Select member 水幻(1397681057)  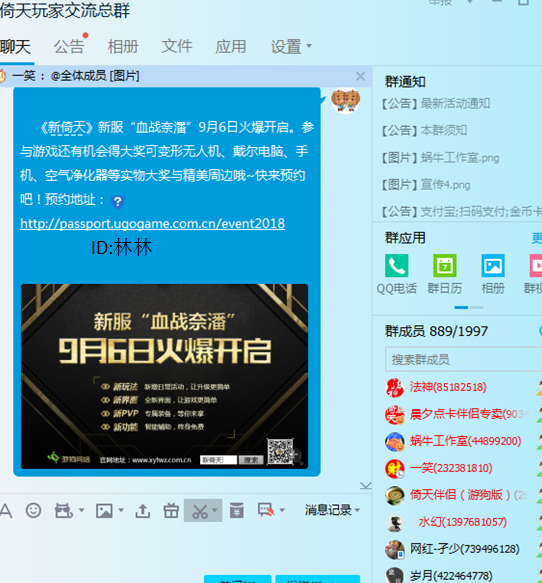point(462,522)
